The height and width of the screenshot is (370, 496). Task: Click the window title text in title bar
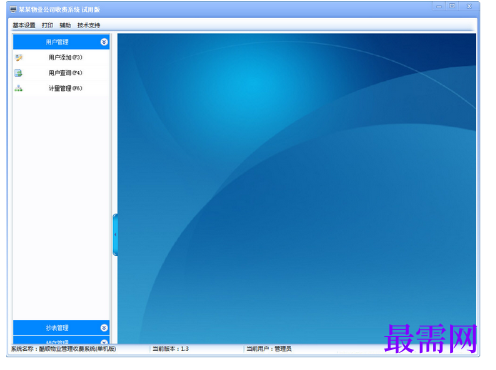59,9
